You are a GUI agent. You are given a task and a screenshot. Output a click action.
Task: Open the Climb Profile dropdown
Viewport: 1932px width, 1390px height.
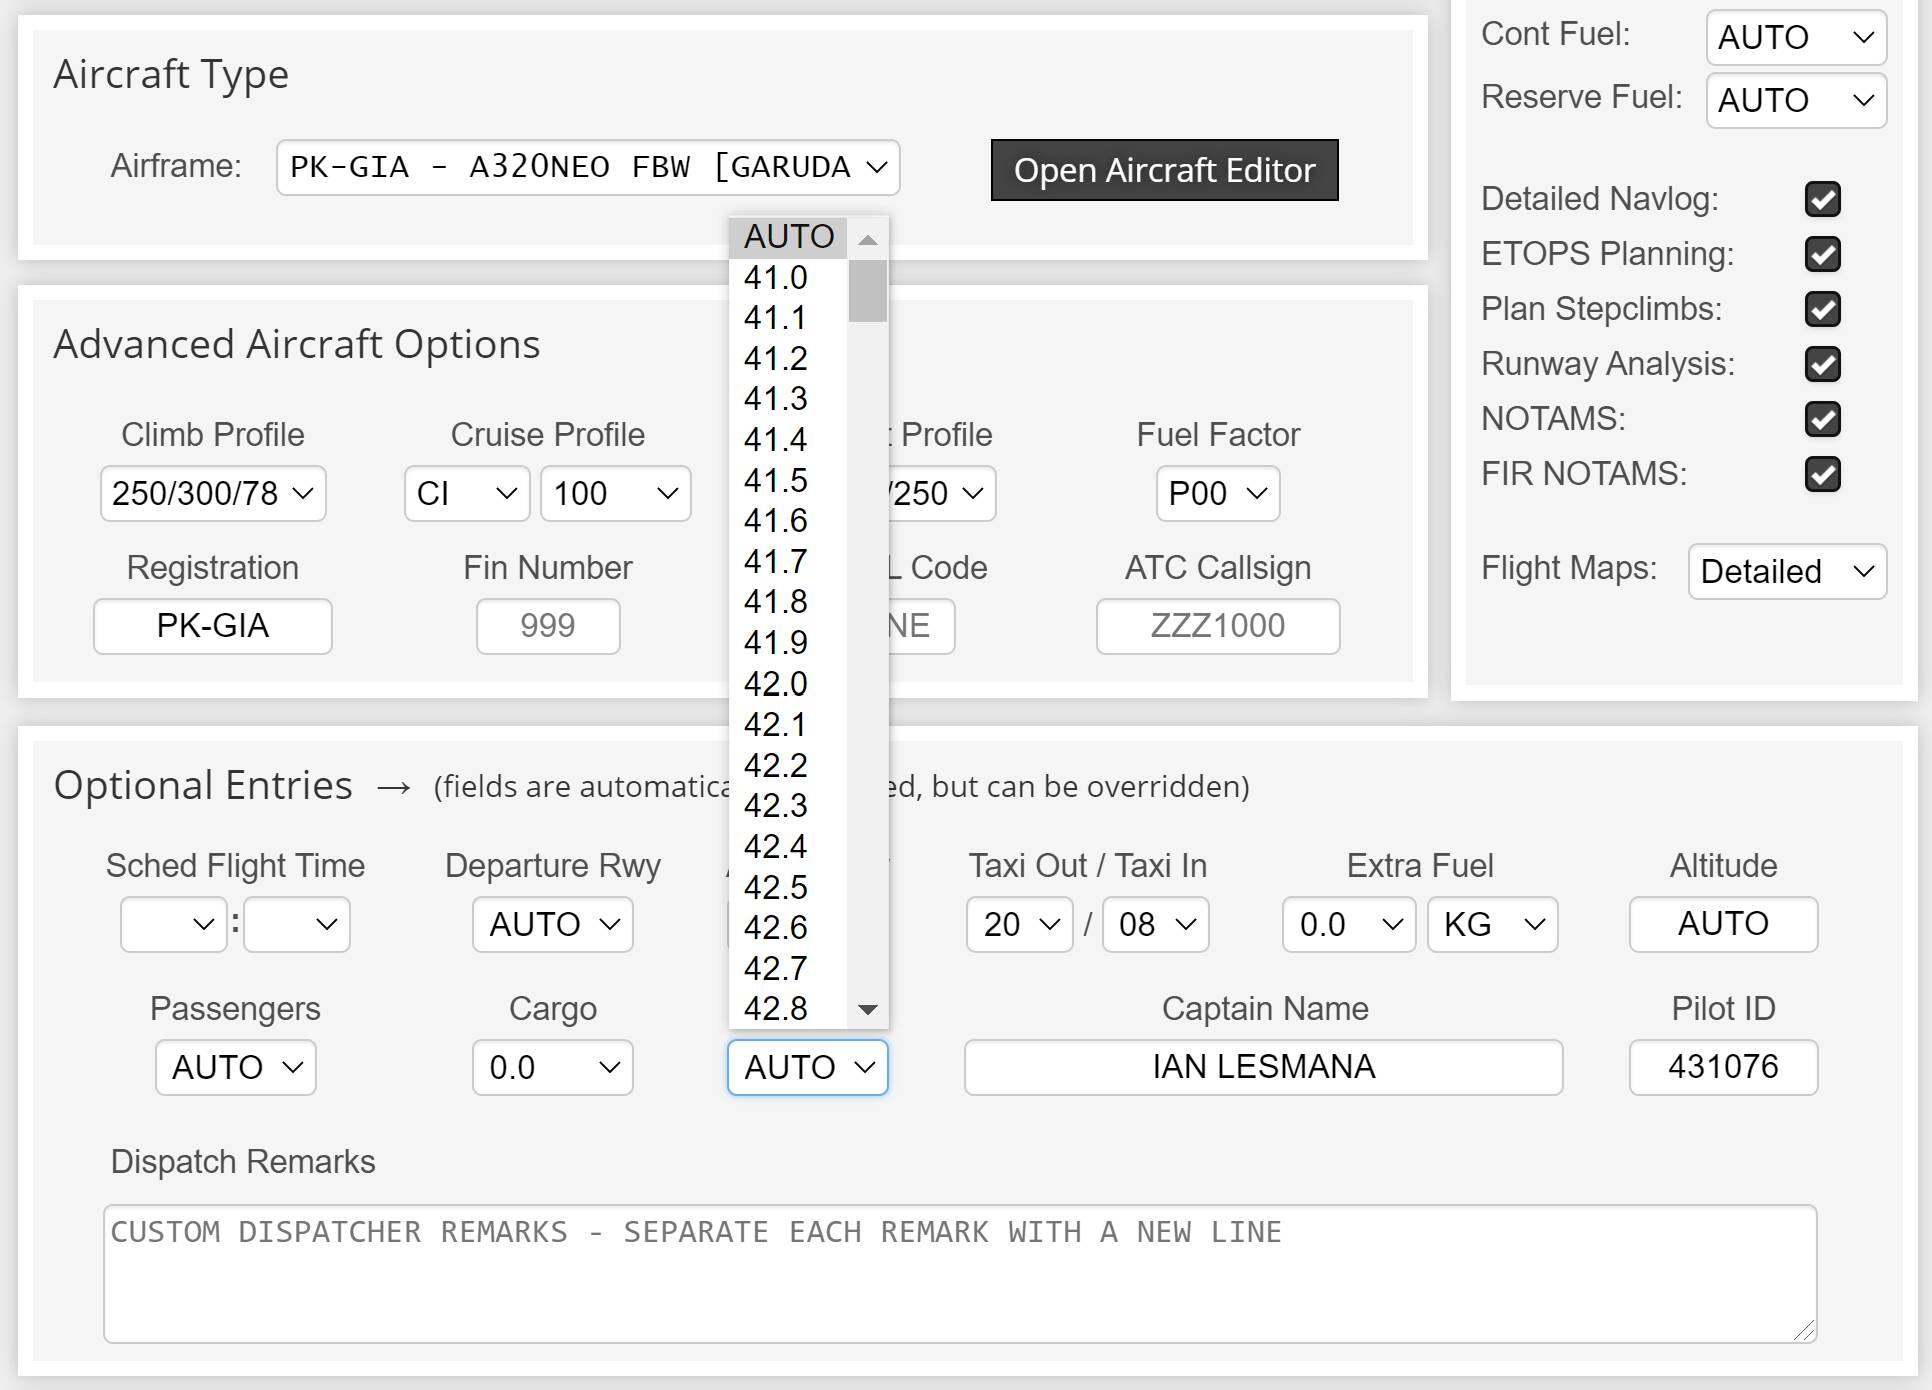(213, 493)
